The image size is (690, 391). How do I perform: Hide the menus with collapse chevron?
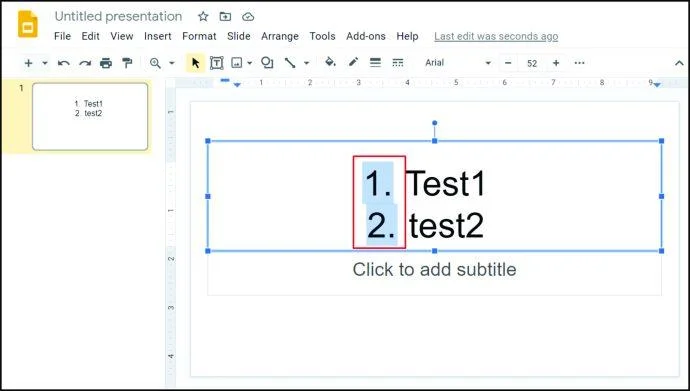click(x=679, y=63)
